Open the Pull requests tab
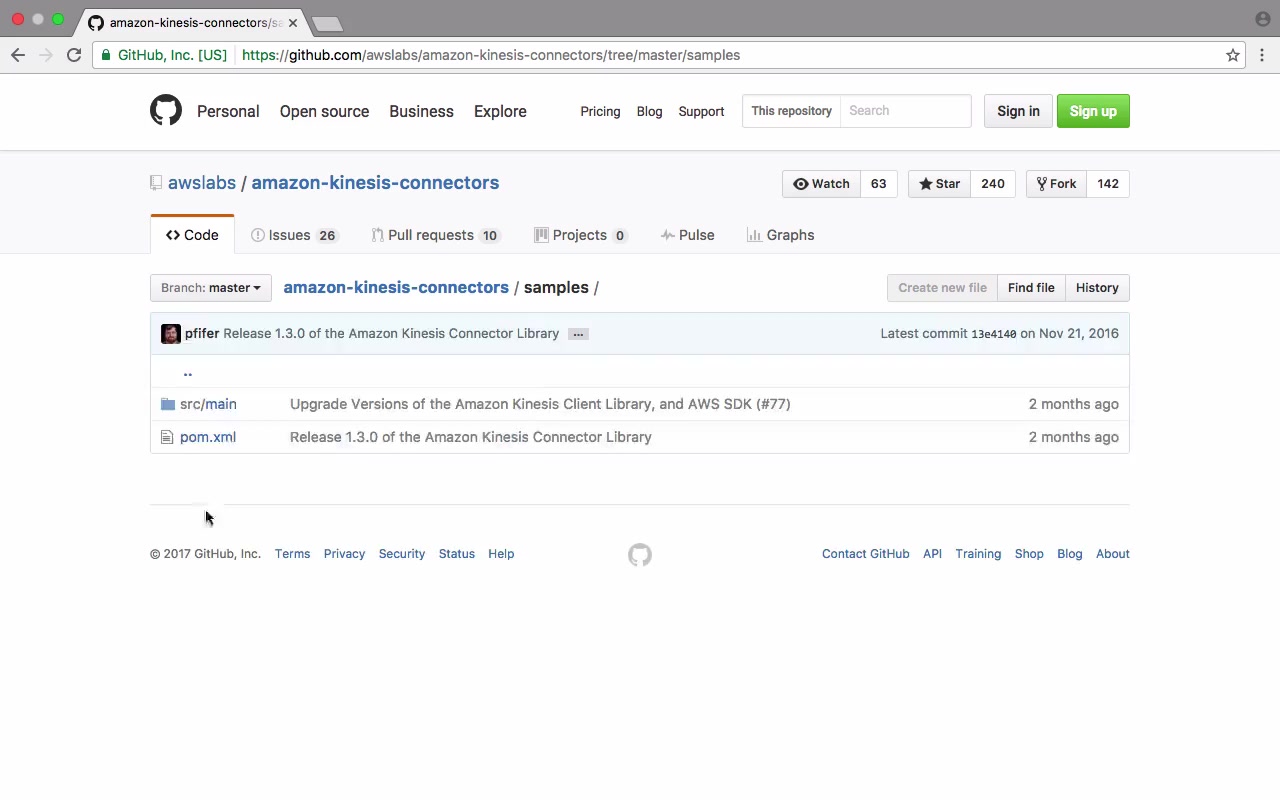1280x800 pixels. (x=435, y=235)
